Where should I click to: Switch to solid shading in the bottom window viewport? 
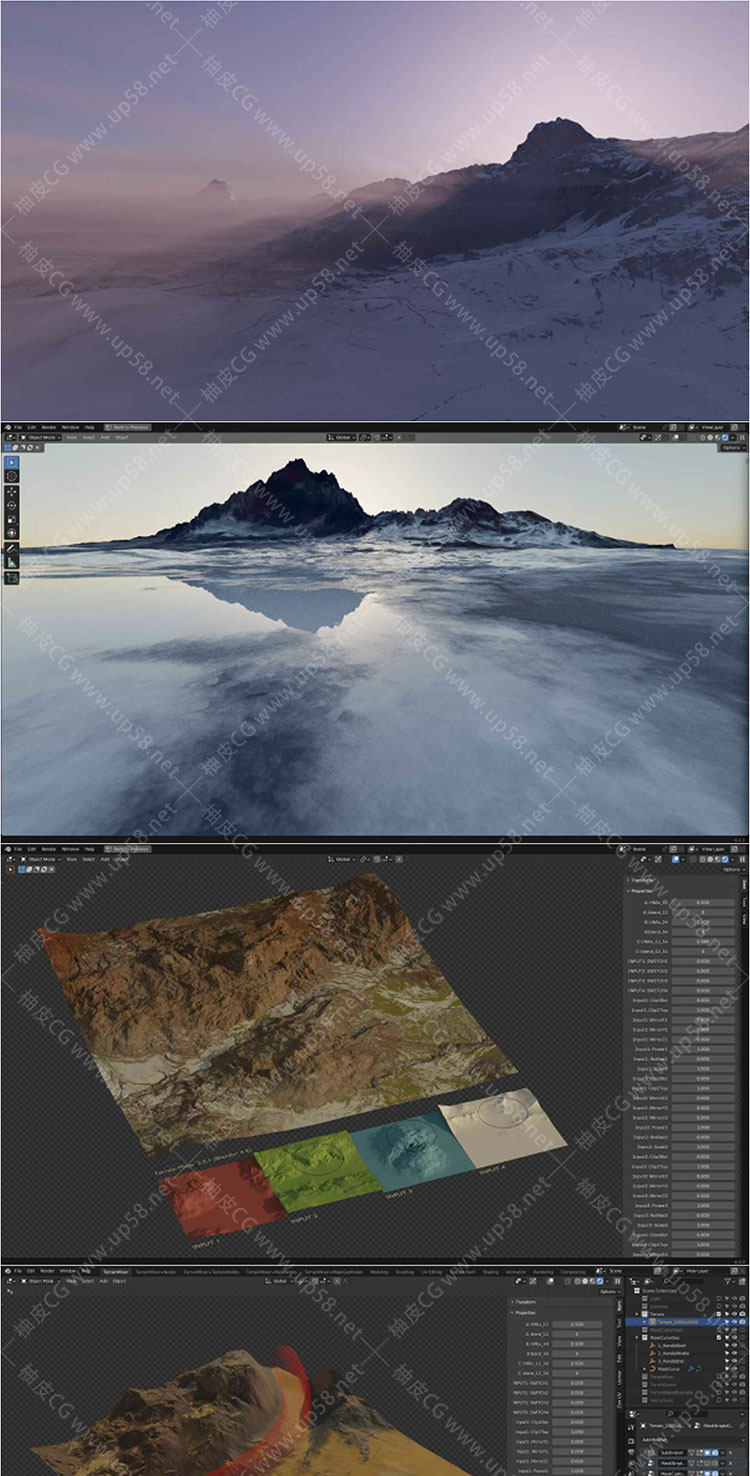click(x=585, y=1281)
